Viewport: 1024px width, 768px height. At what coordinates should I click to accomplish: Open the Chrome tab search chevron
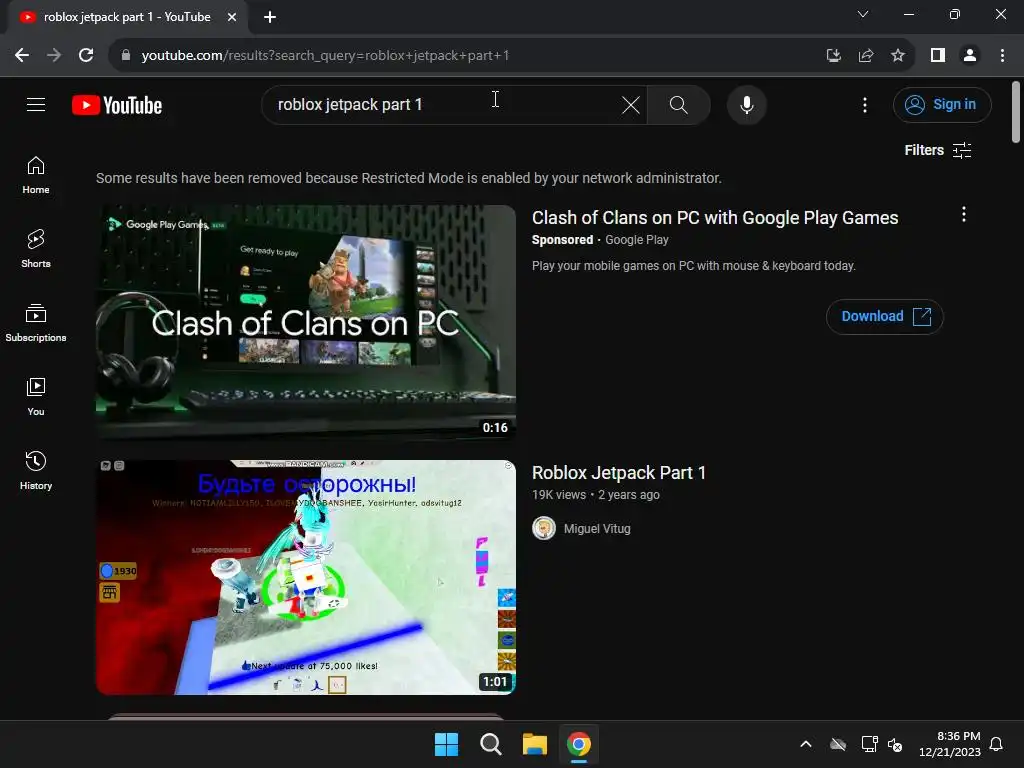[x=863, y=14]
